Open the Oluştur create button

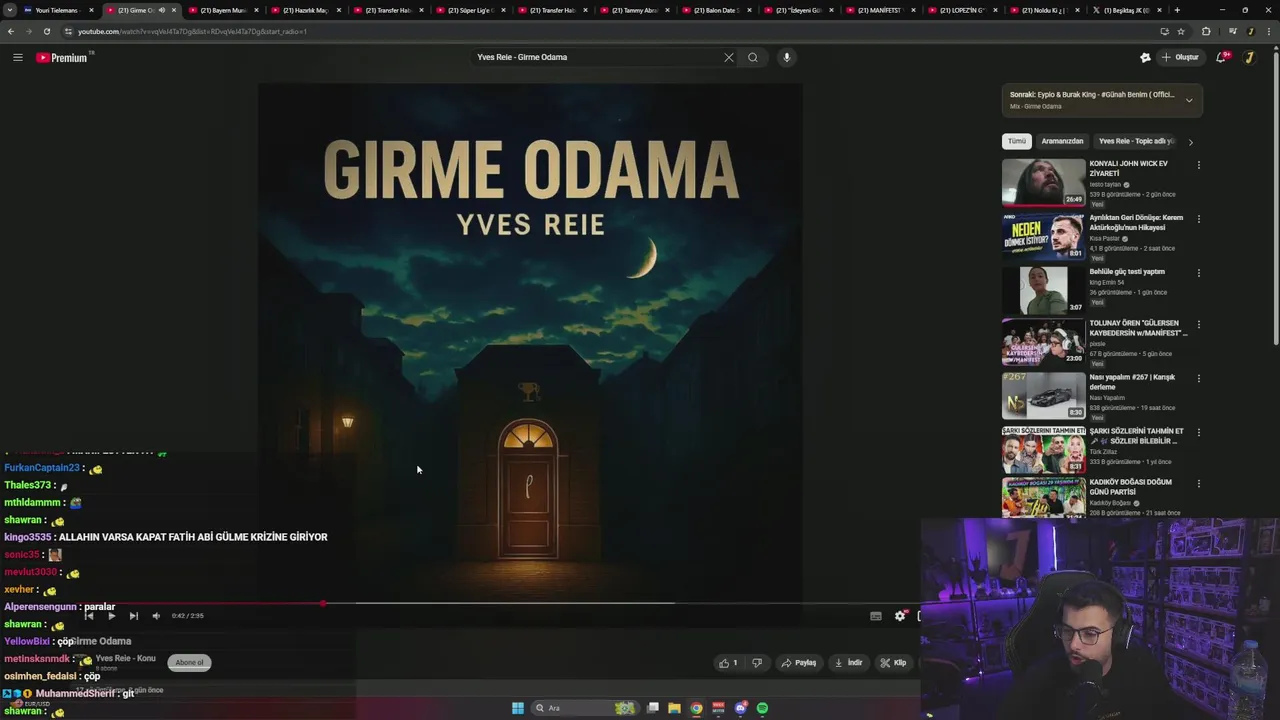1181,57
